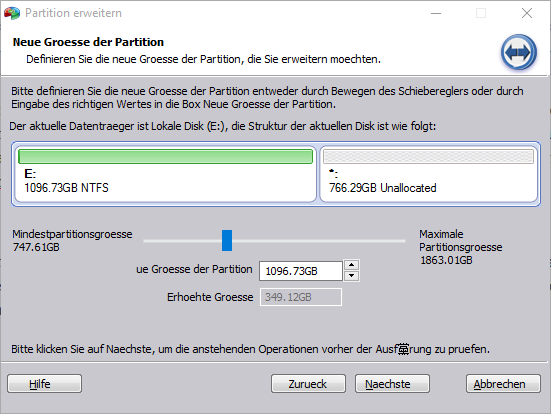Focus the new partition size input field
551x414 pixels.
300,271
